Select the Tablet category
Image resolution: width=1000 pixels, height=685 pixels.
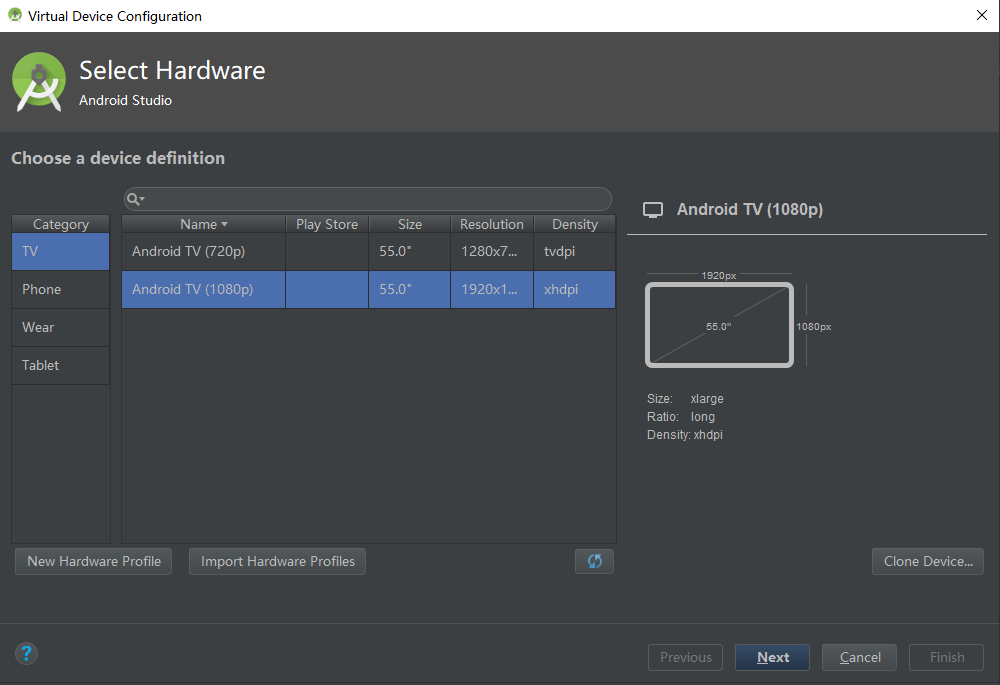point(61,365)
